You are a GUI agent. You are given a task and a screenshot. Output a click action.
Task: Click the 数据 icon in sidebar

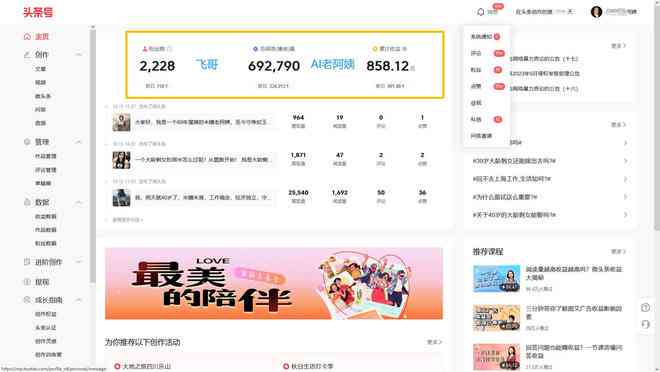pos(27,202)
